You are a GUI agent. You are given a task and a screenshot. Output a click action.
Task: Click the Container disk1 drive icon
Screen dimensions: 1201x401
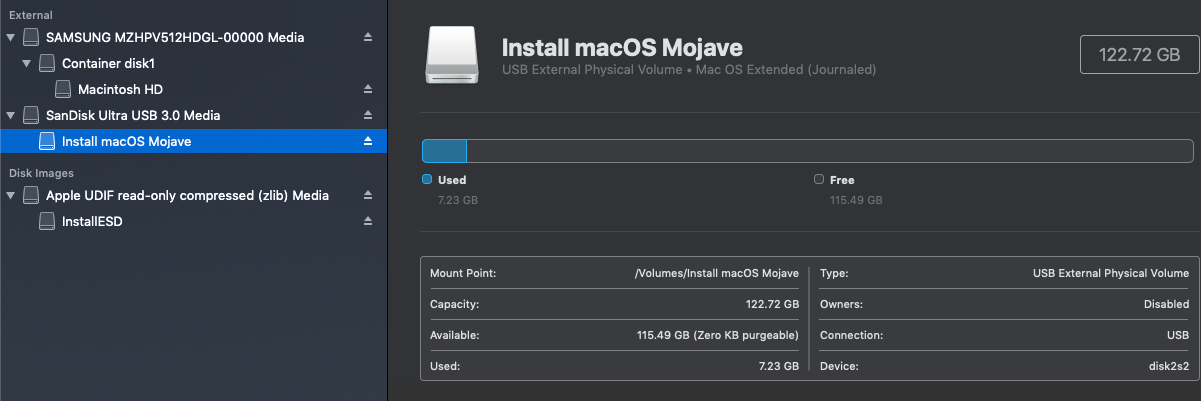[x=47, y=63]
